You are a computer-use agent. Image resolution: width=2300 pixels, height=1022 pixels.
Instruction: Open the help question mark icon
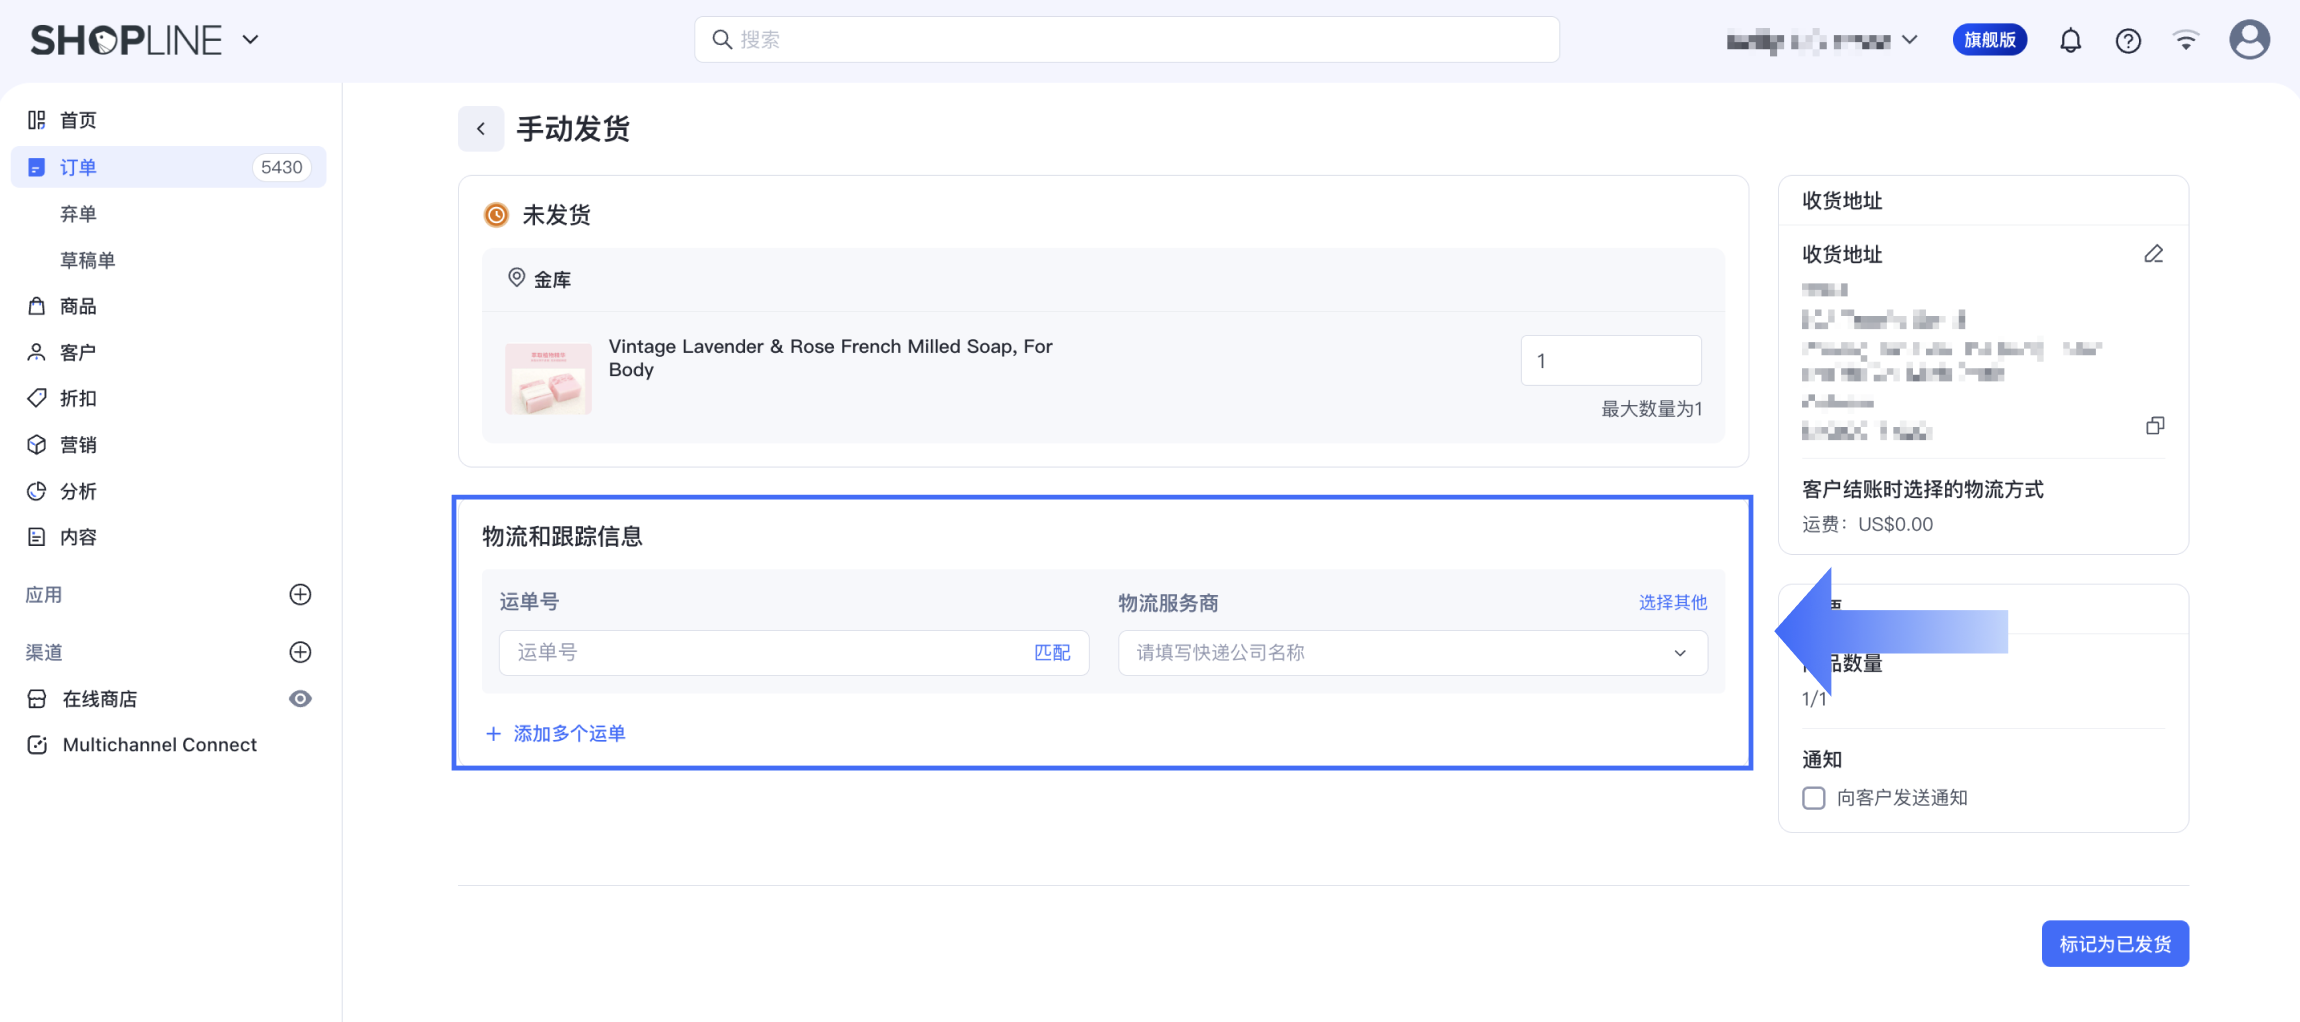pyautogui.click(x=2128, y=40)
